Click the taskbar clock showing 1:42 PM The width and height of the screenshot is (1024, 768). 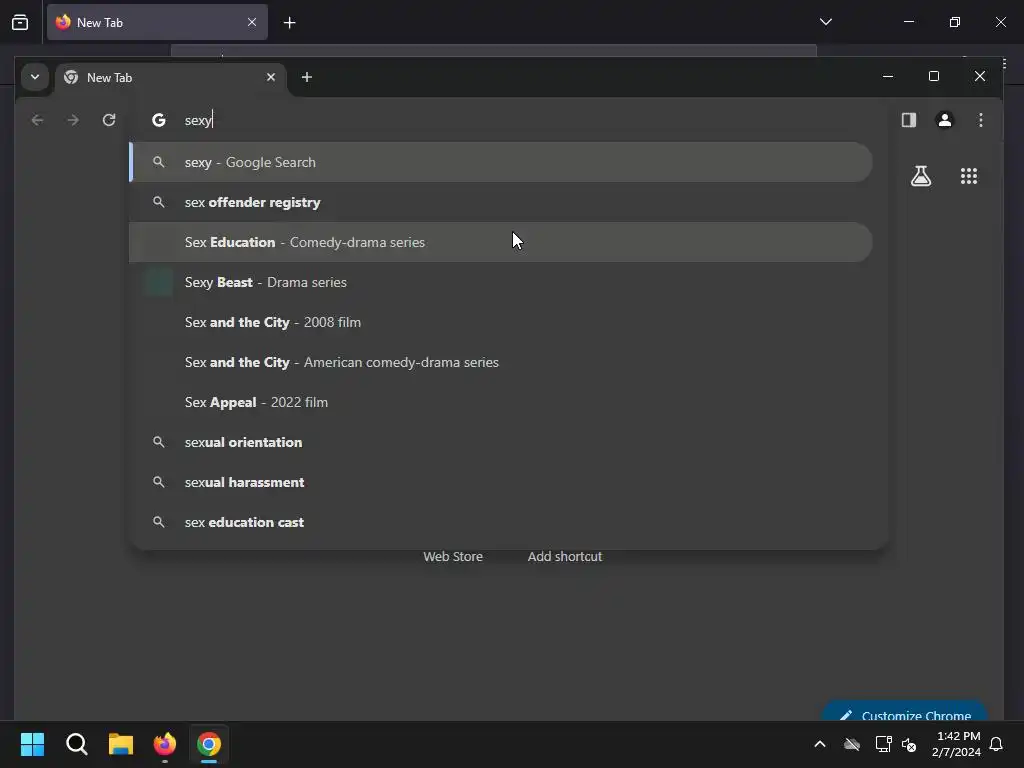[956, 744]
